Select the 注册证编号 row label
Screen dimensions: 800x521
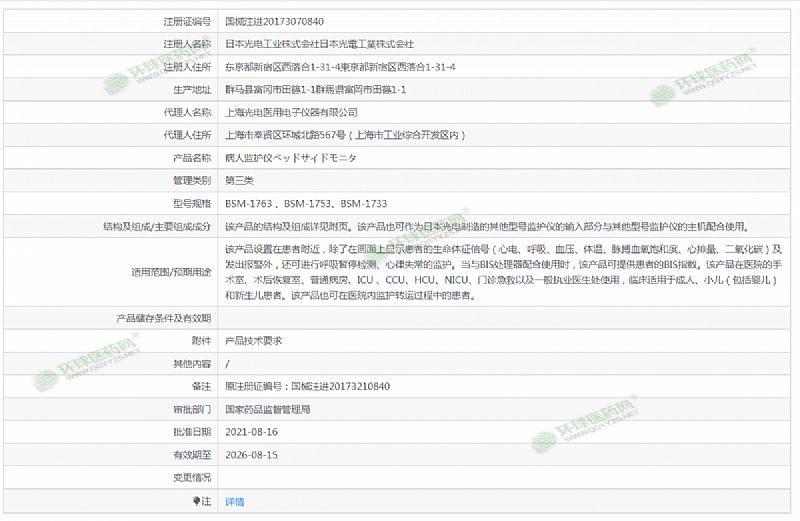pos(187,21)
